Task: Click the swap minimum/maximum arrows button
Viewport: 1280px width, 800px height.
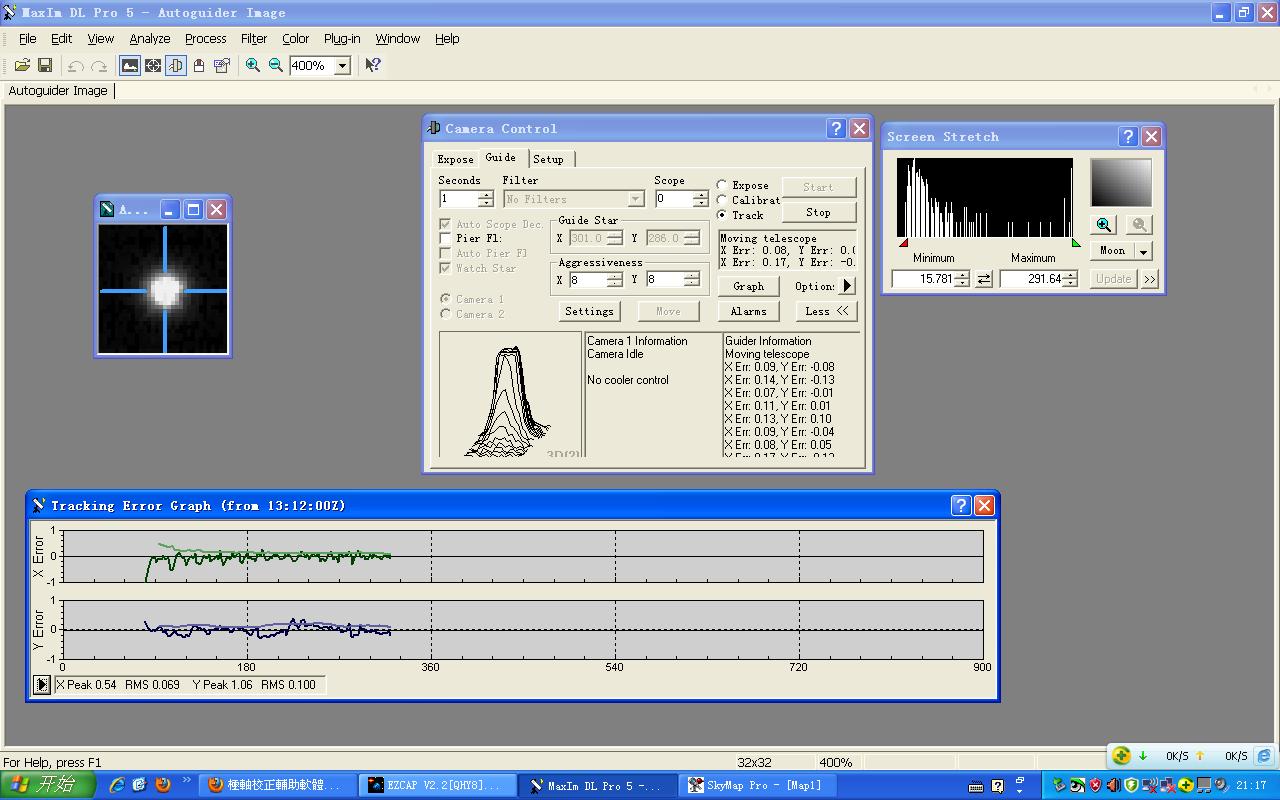Action: pyautogui.click(x=984, y=279)
